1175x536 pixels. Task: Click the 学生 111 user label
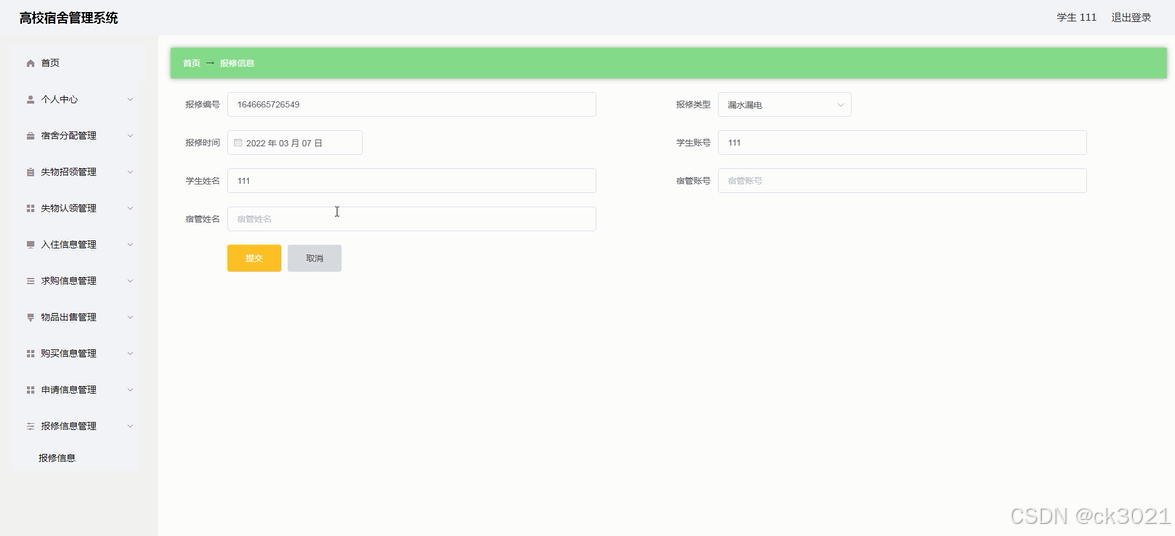(1077, 17)
